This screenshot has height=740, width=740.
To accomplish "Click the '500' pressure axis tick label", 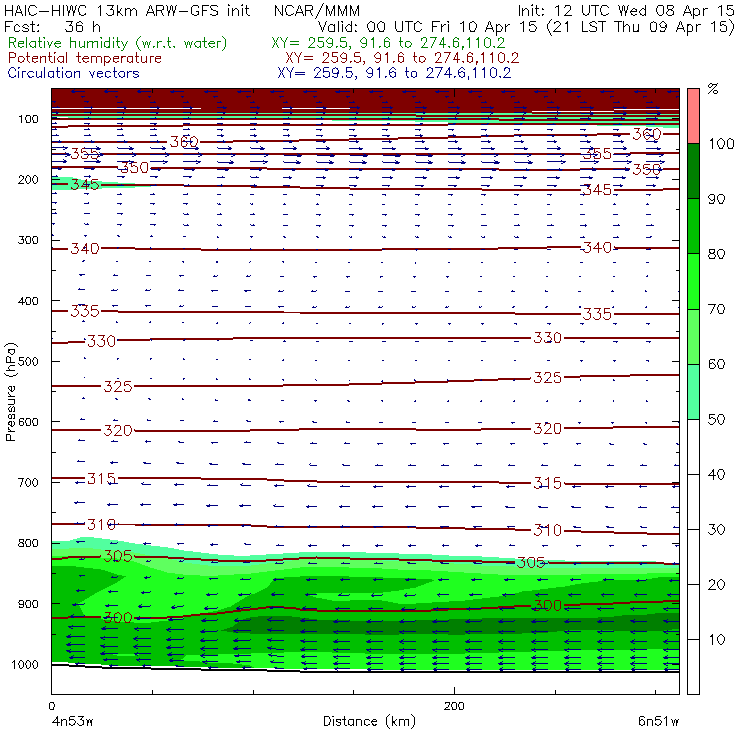I will tap(28, 362).
